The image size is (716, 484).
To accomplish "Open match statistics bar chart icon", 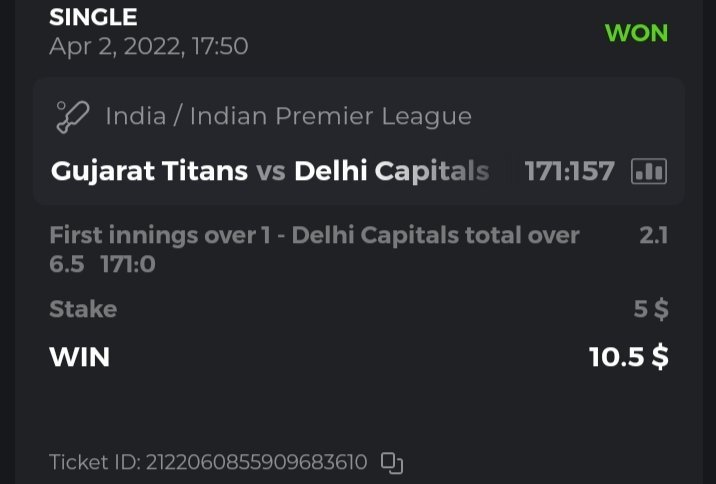I will pyautogui.click(x=649, y=171).
